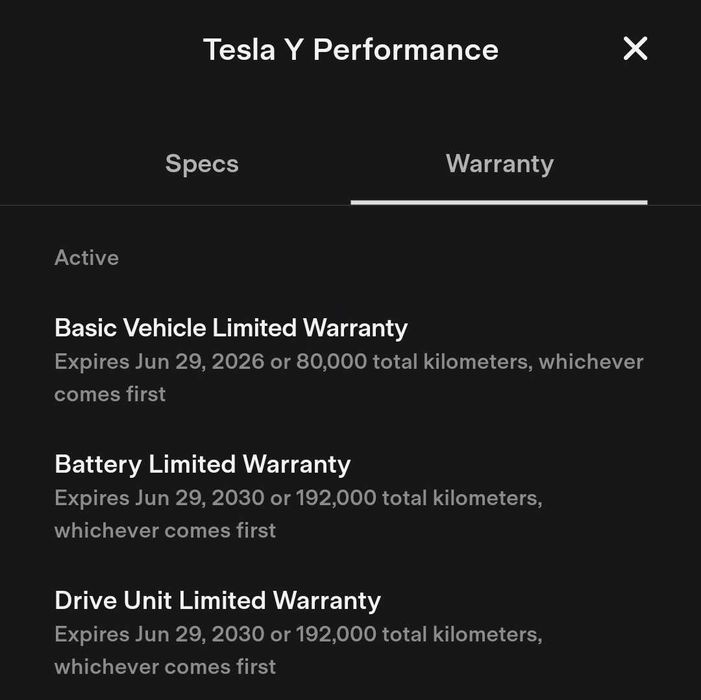This screenshot has width=701, height=700.
Task: Click the Active section label
Action: (x=86, y=258)
